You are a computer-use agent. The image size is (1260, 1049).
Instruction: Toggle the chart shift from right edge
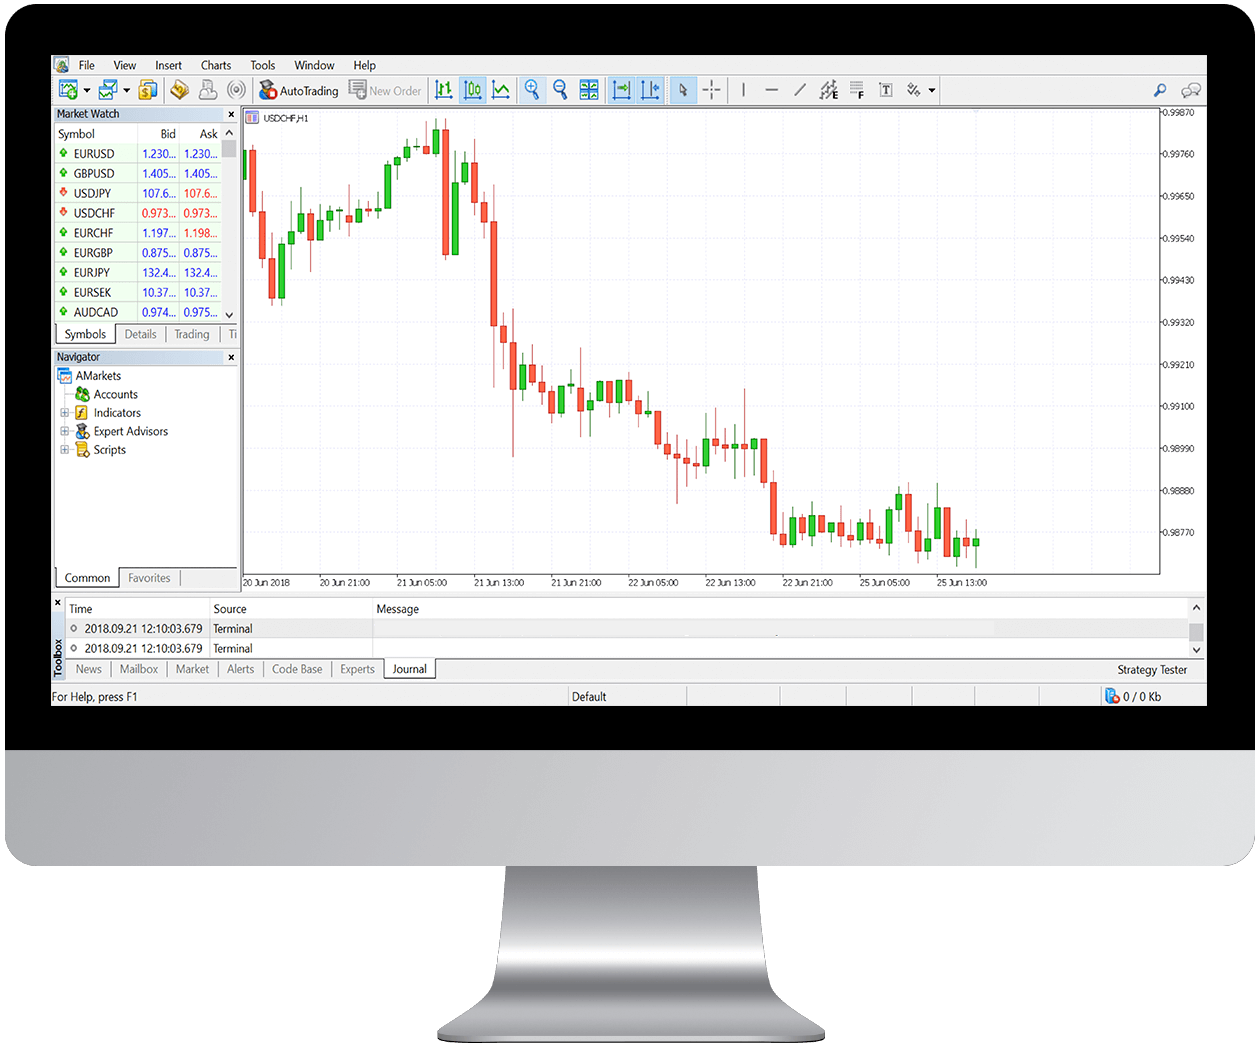point(650,90)
